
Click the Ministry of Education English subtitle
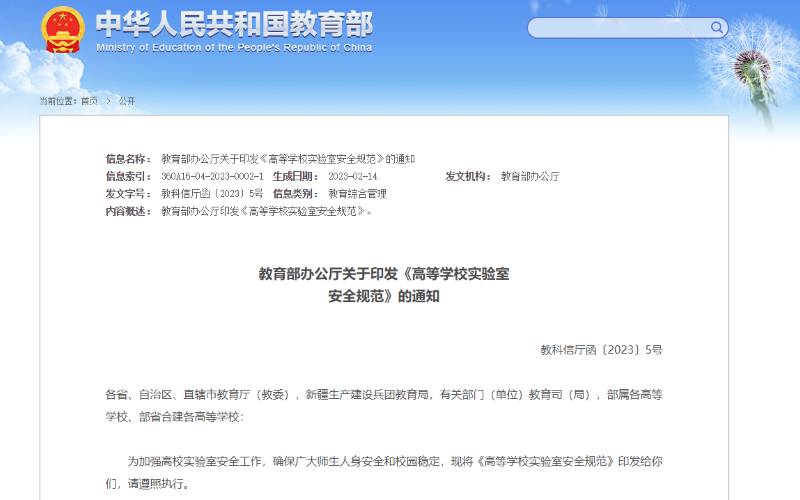coord(234,47)
